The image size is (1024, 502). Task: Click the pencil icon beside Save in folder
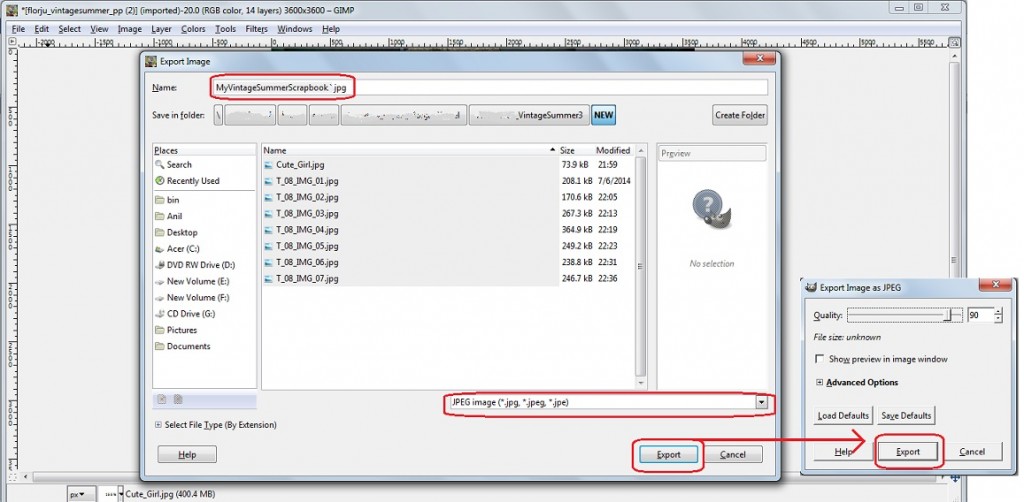point(220,115)
